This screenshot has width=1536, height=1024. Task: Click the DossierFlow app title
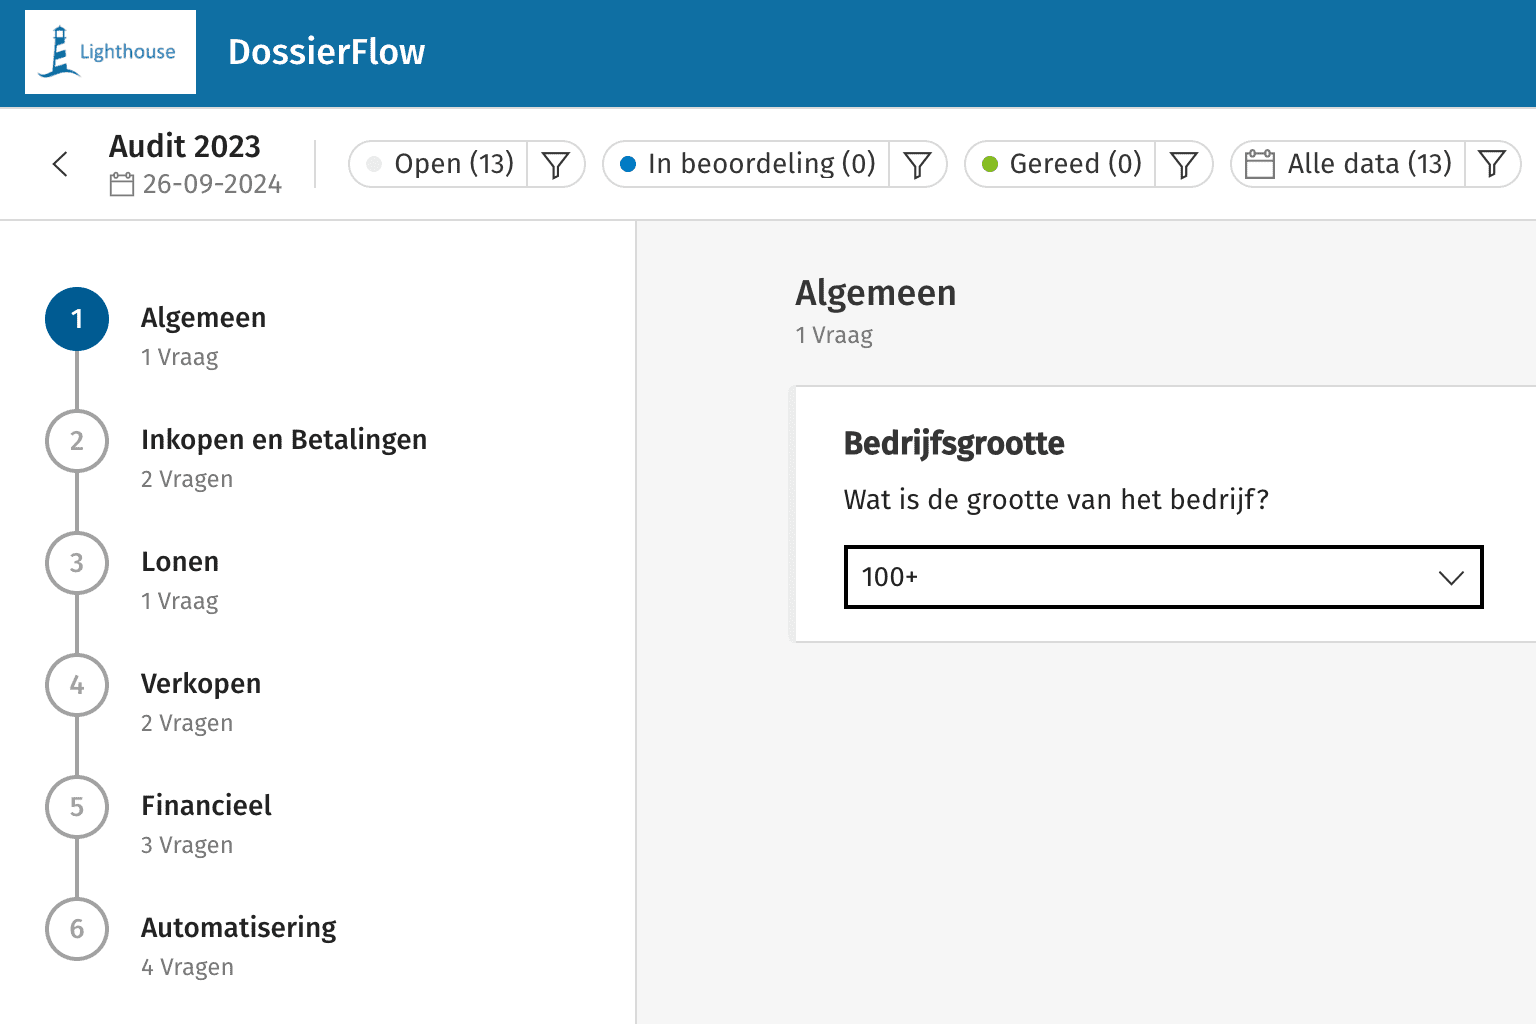[x=326, y=52]
